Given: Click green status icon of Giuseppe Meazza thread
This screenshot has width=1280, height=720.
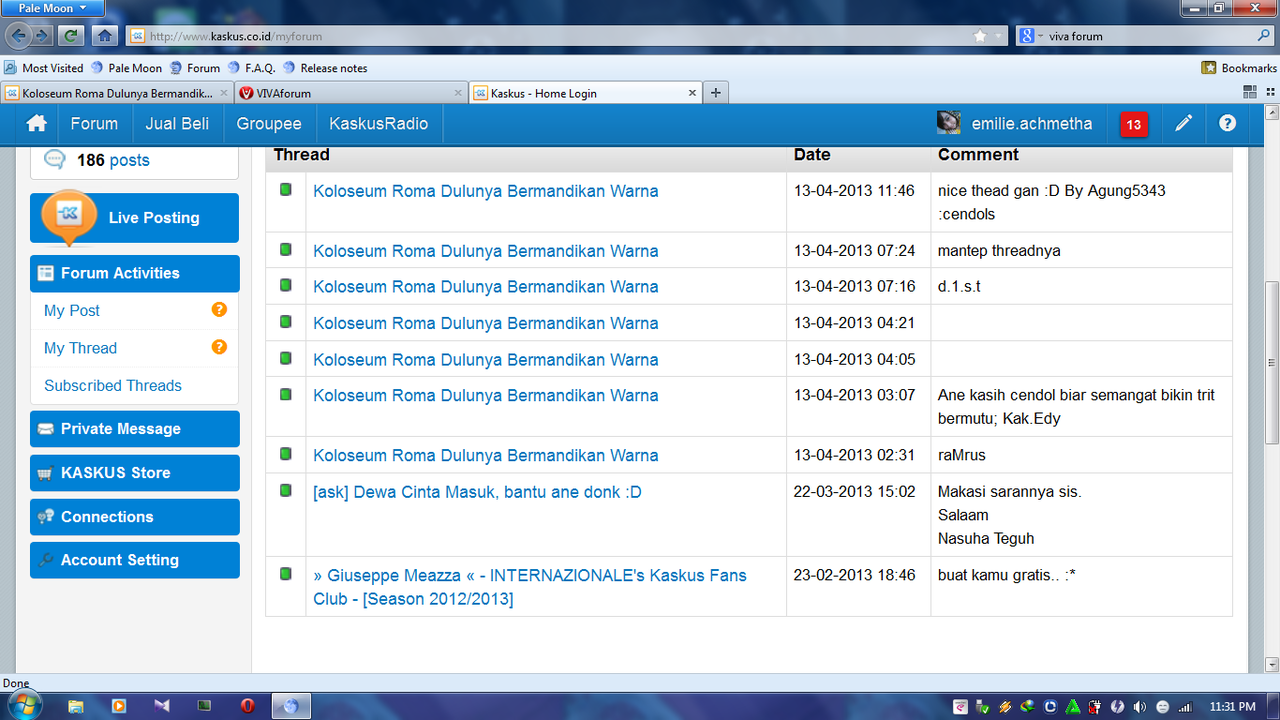Looking at the screenshot, I should [286, 574].
